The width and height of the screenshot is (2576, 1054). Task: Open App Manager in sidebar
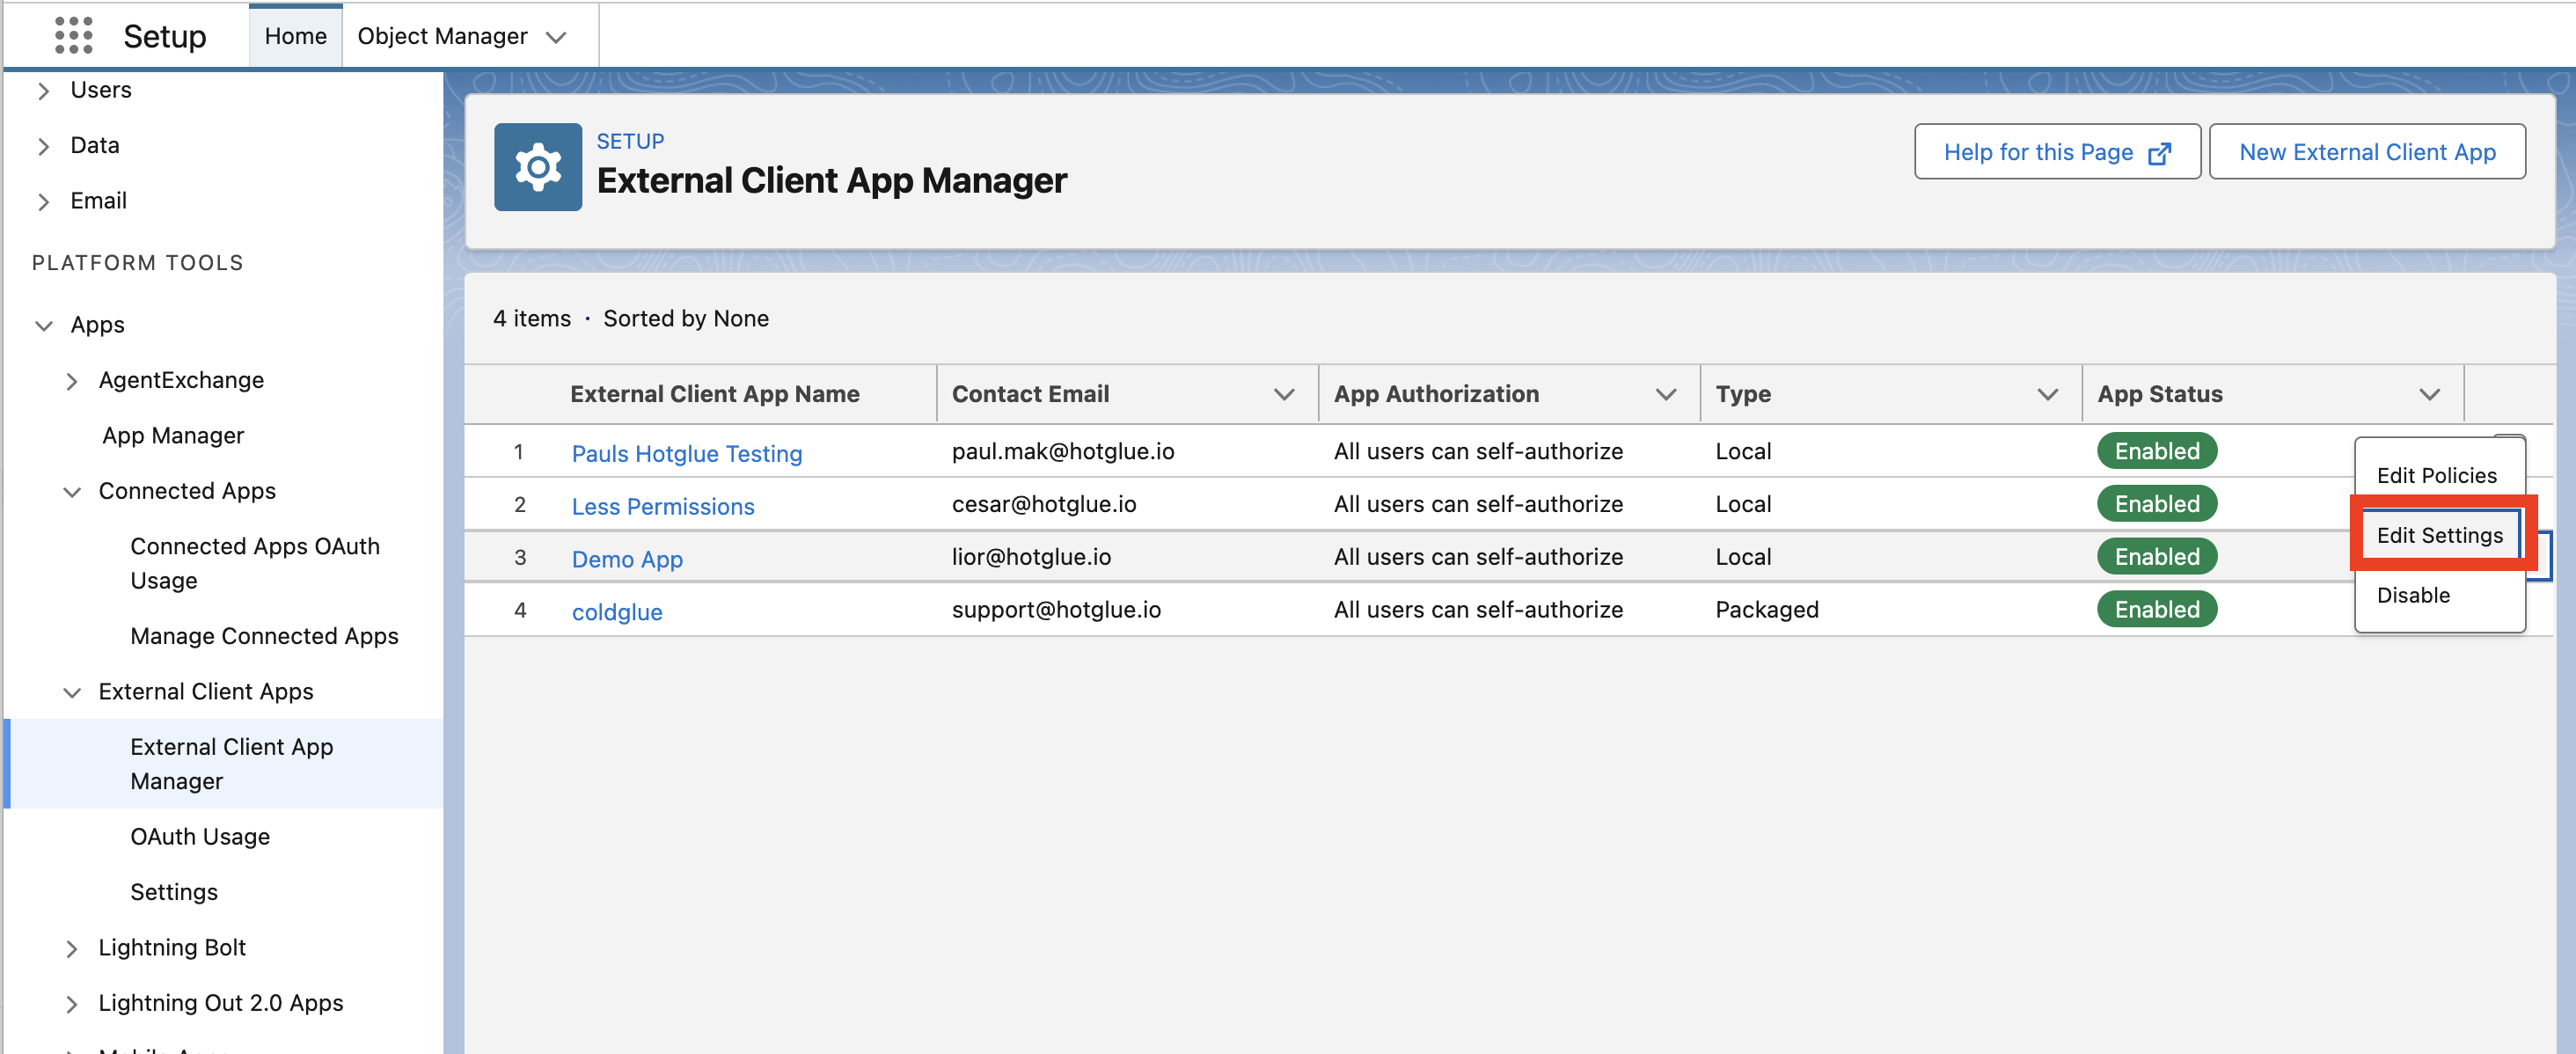tap(173, 436)
